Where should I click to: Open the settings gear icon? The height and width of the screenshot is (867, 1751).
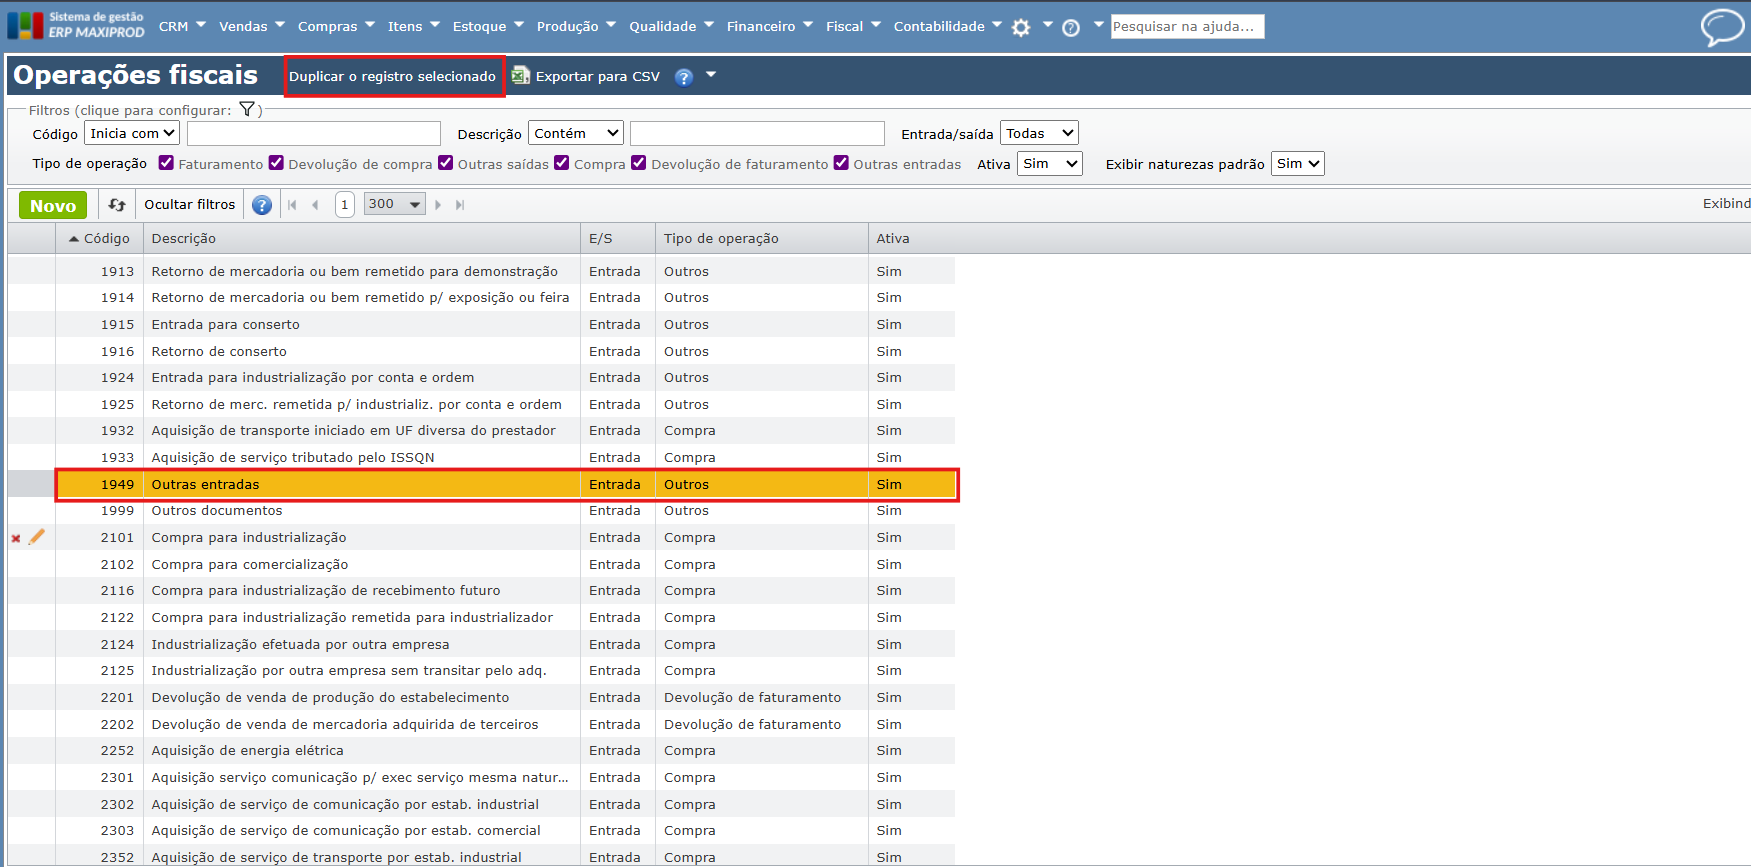coord(1021,28)
